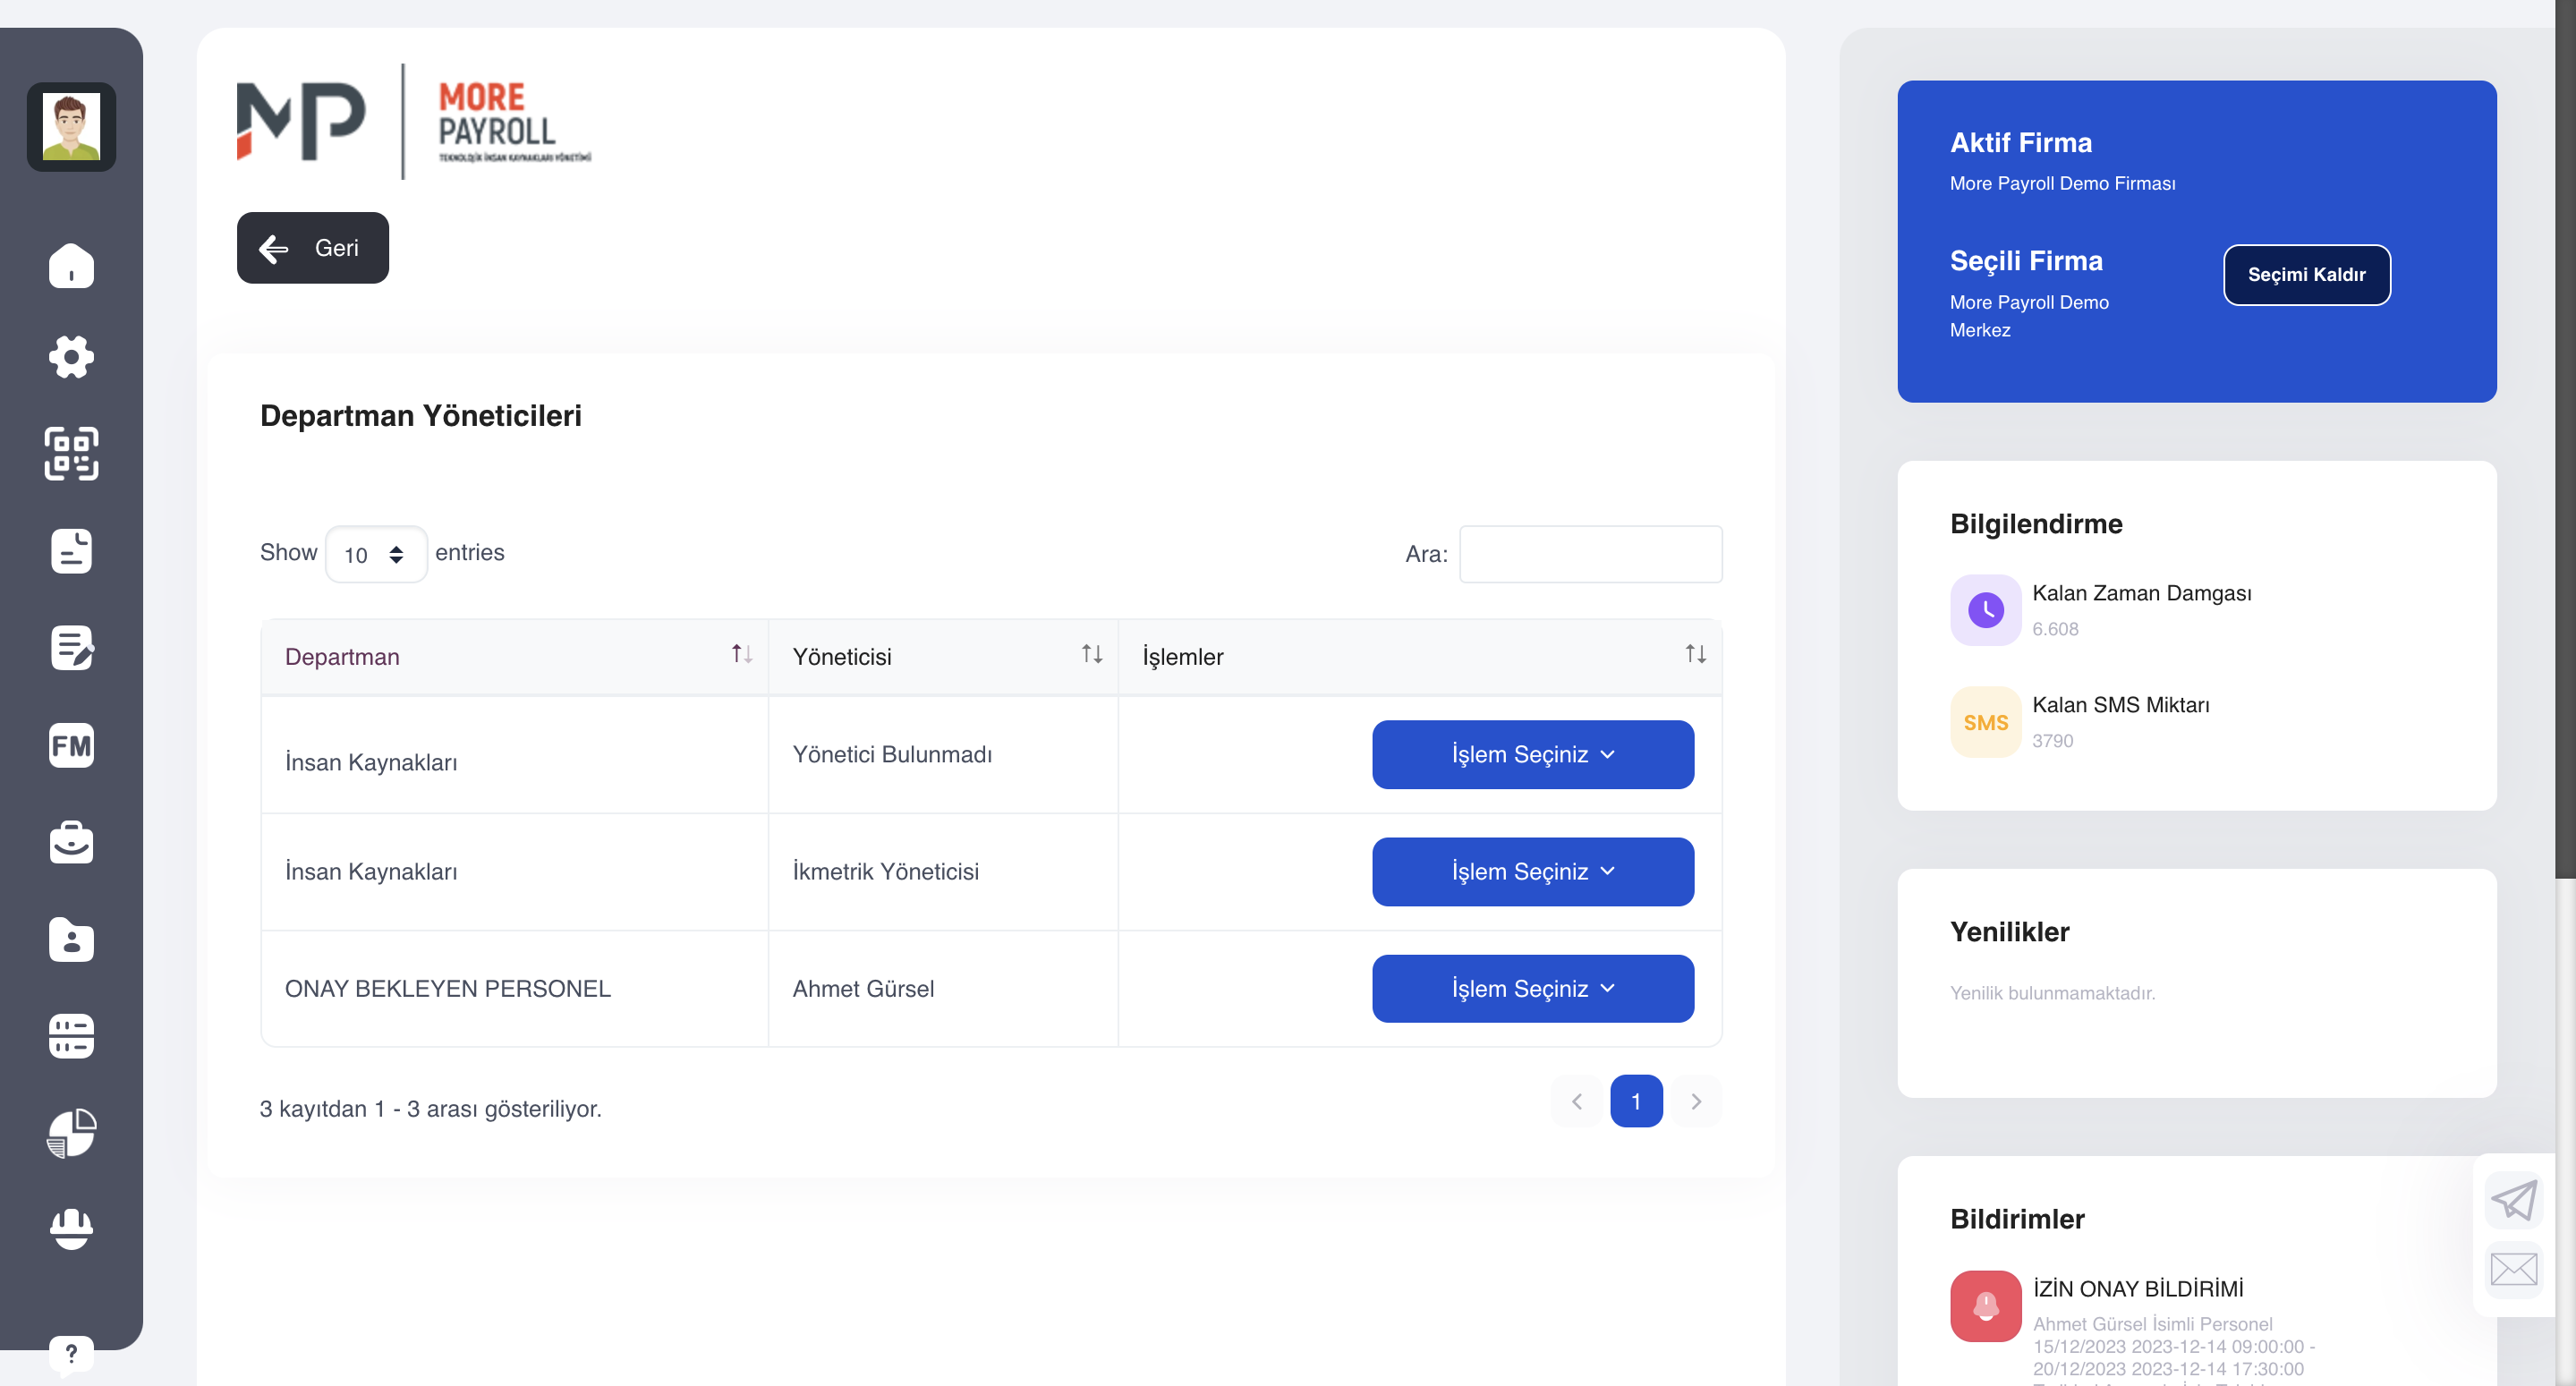The image size is (2576, 1386).
Task: Click the Departman Yöneticileri heading
Action: point(421,415)
